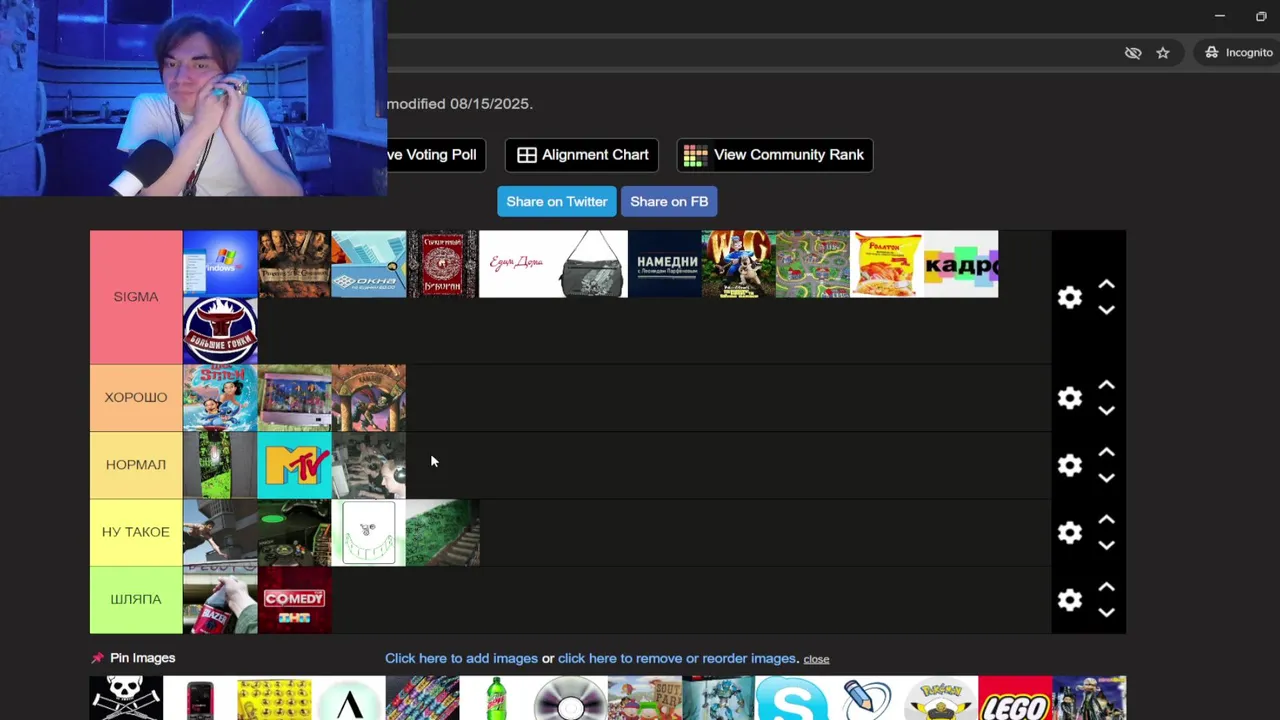This screenshot has width=1280, height=720.
Task: Pick the MTV logo image
Action: 294,465
